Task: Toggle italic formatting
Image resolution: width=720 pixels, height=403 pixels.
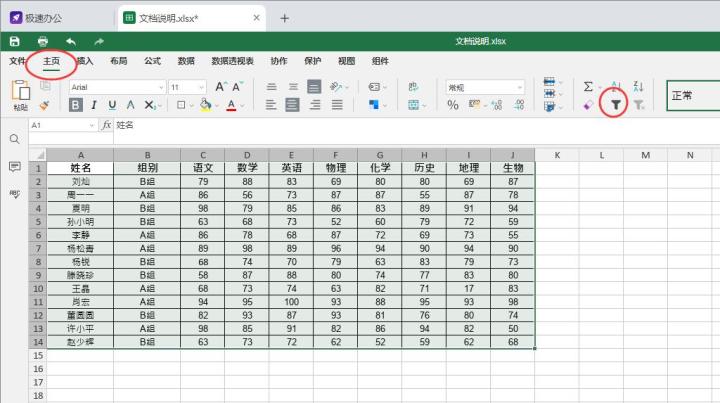Action: [x=94, y=104]
